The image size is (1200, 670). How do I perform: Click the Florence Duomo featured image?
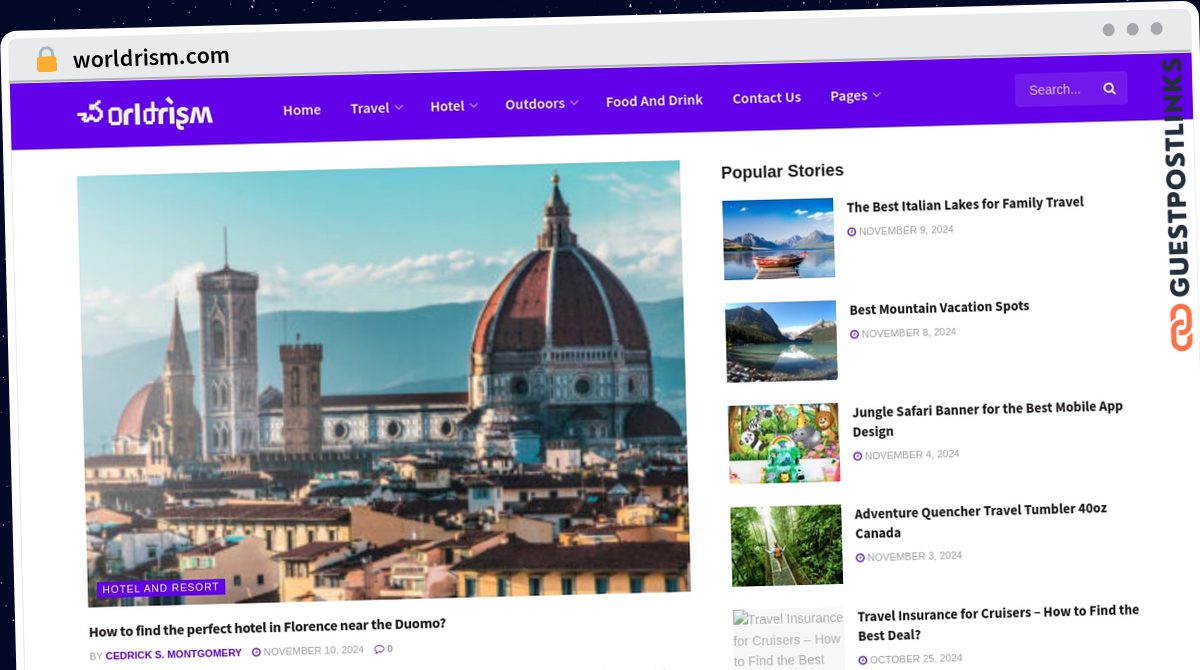click(x=383, y=383)
